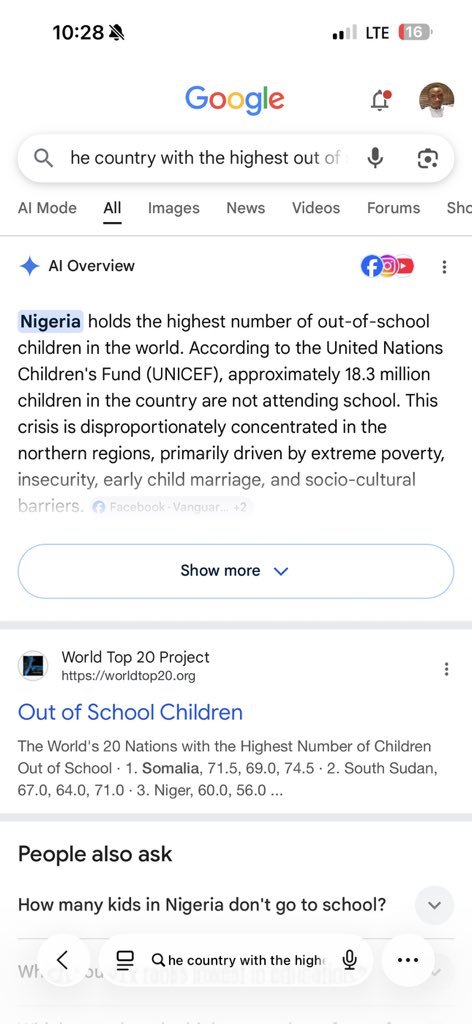Switch to the Images tab
The height and width of the screenshot is (1024, 472).
pos(174,208)
